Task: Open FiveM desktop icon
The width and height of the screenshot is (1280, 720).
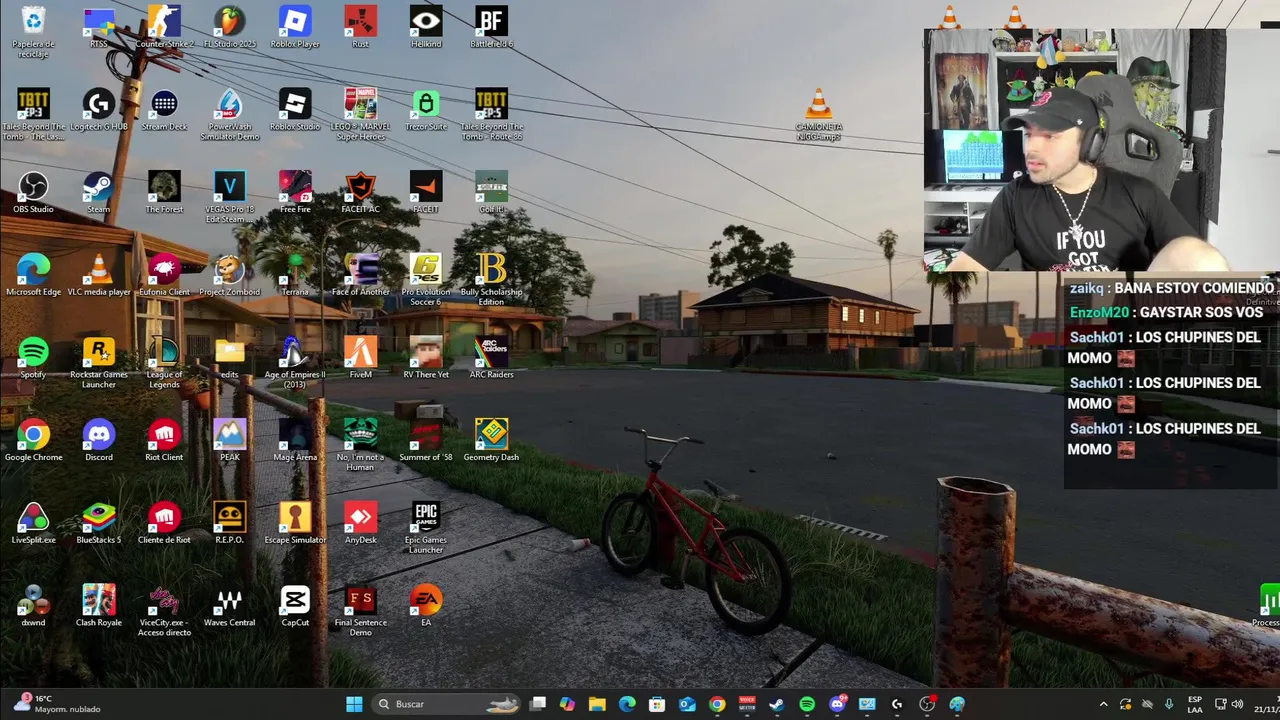Action: pos(360,359)
